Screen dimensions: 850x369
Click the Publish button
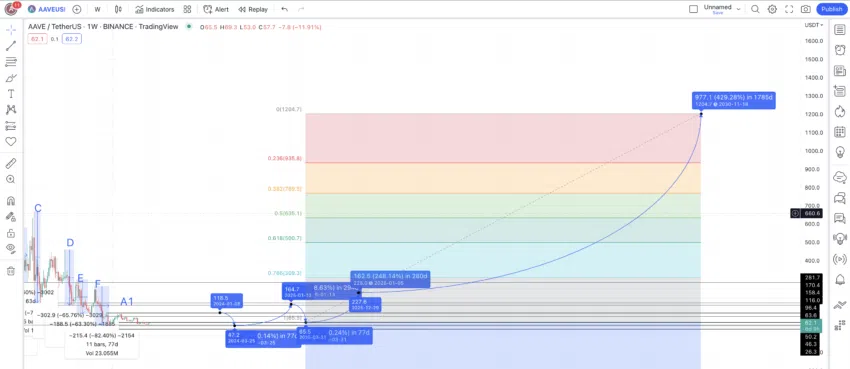(831, 9)
